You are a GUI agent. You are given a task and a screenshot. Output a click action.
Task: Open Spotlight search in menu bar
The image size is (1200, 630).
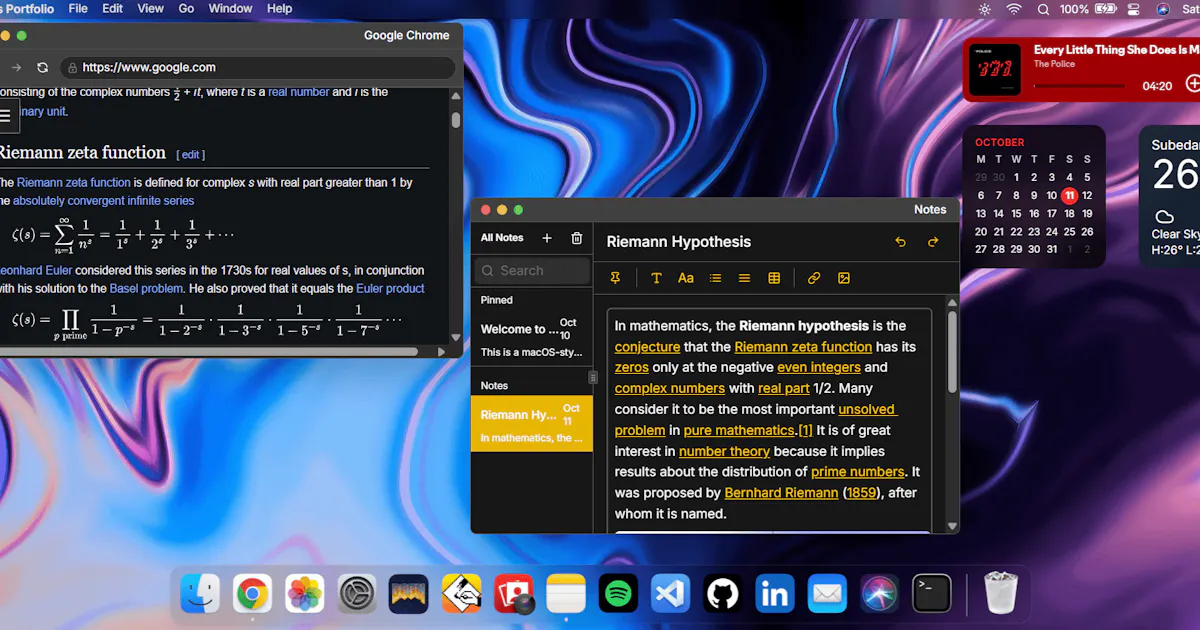tap(1043, 9)
